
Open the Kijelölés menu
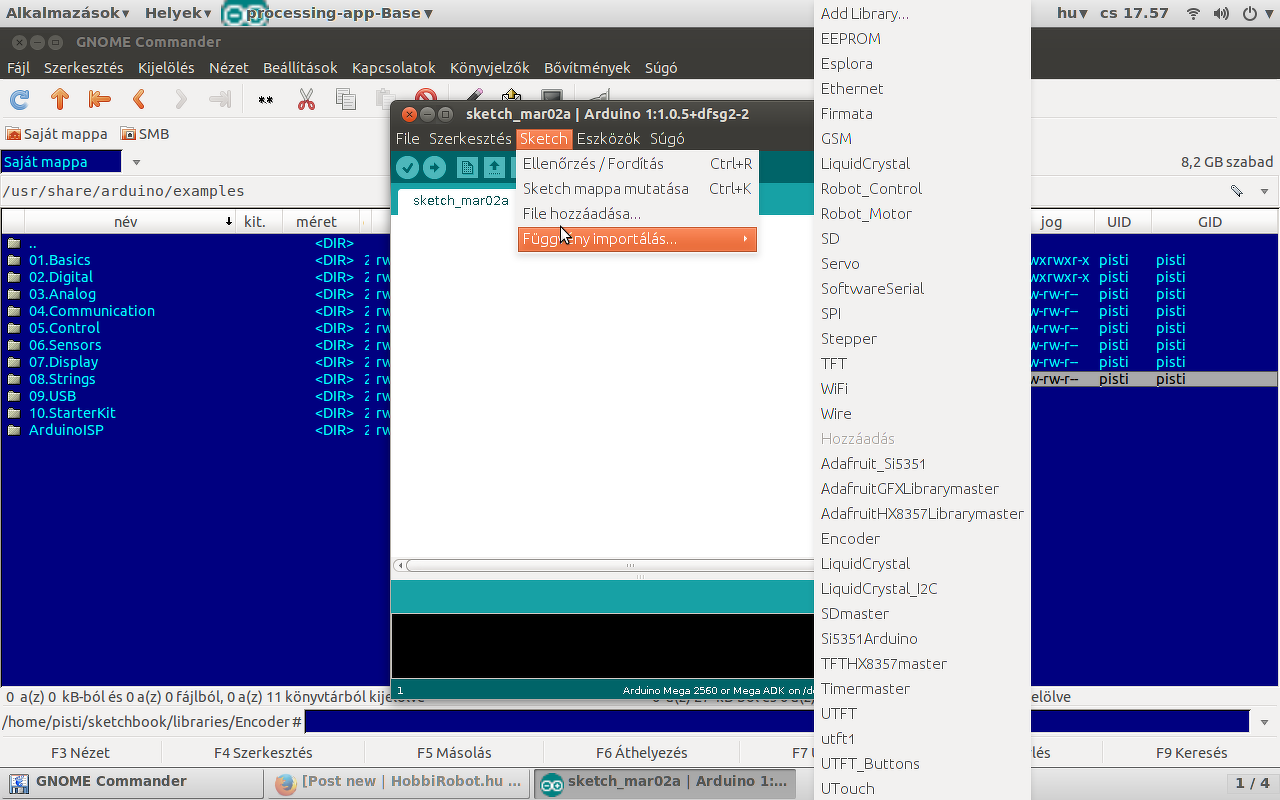click(166, 68)
